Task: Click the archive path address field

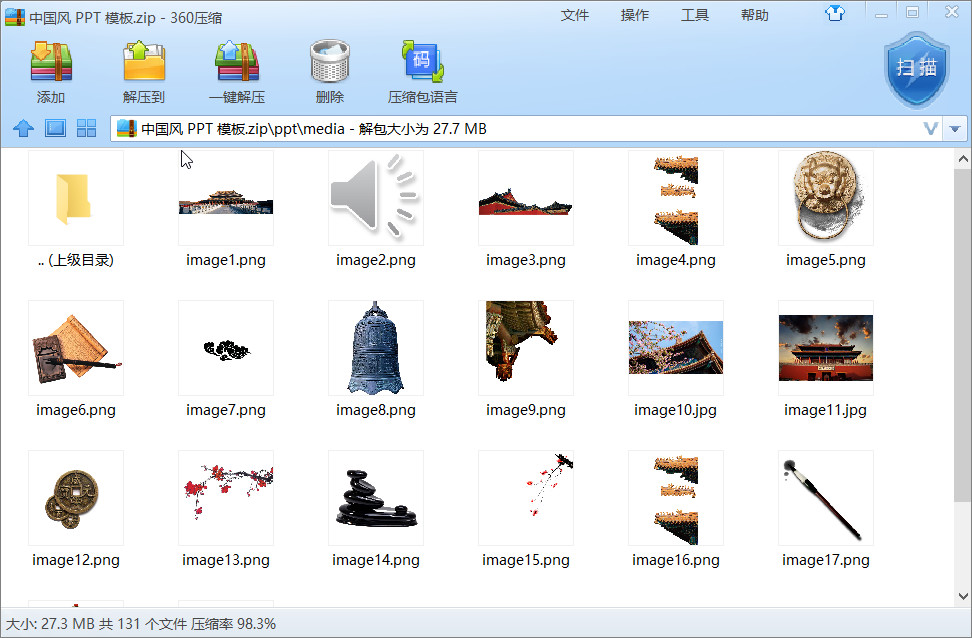Action: click(527, 129)
